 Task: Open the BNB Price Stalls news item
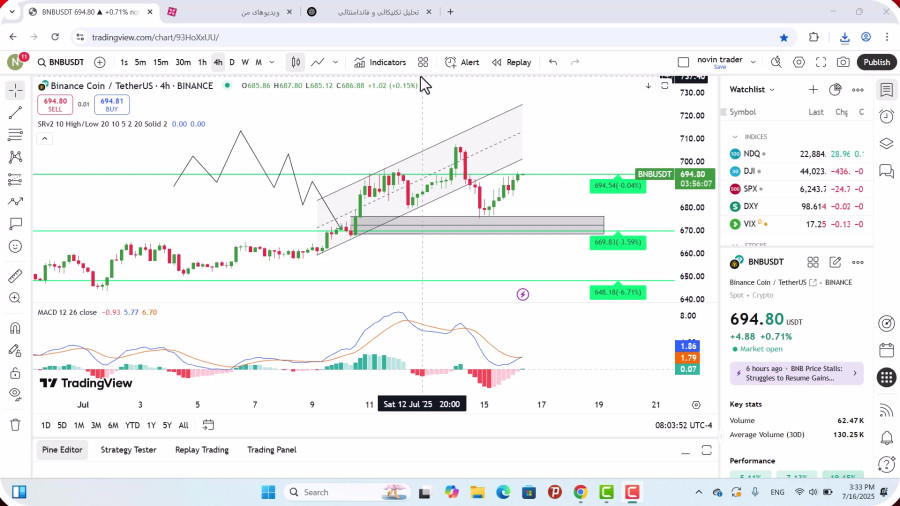tap(796, 373)
